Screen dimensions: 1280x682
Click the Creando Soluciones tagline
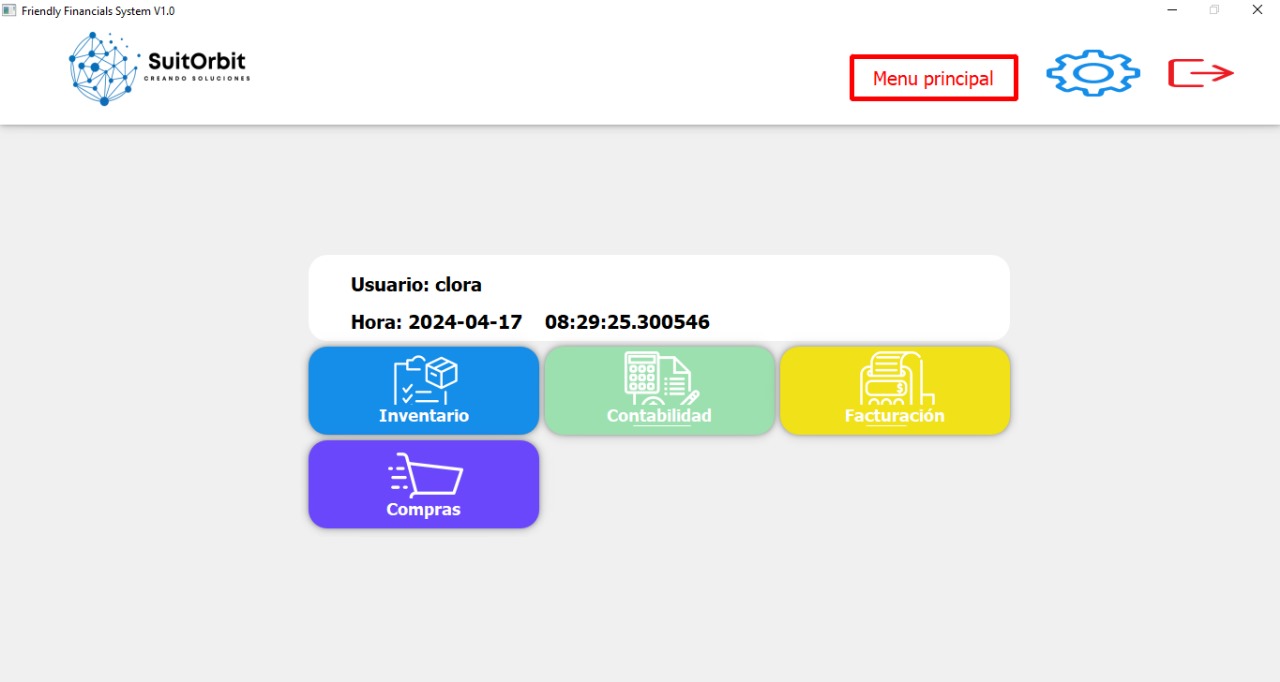tap(197, 78)
